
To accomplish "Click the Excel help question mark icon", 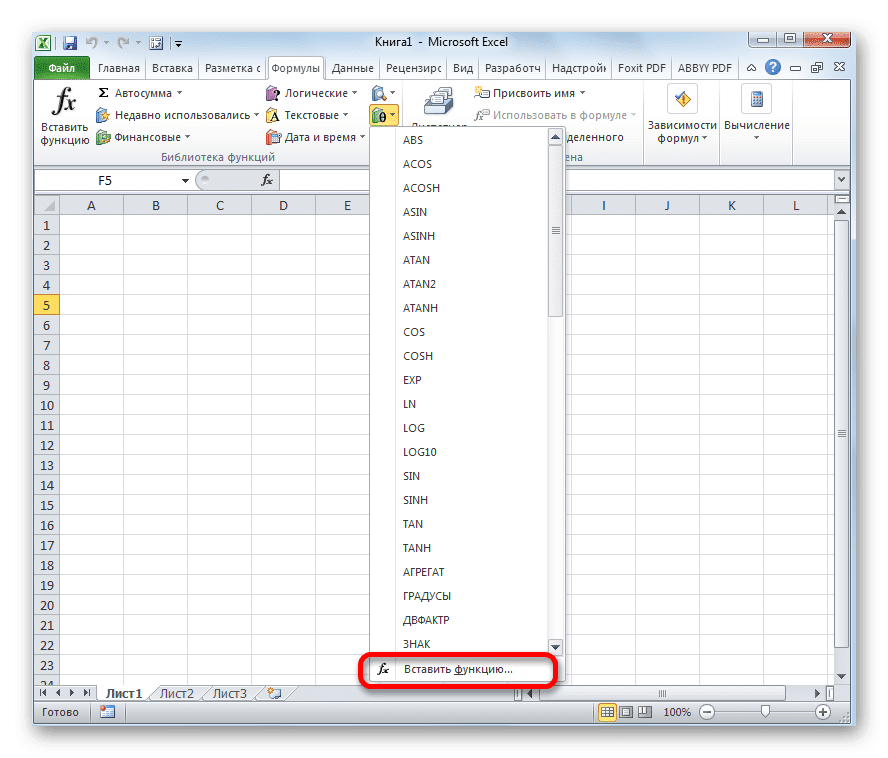I will coord(772,67).
